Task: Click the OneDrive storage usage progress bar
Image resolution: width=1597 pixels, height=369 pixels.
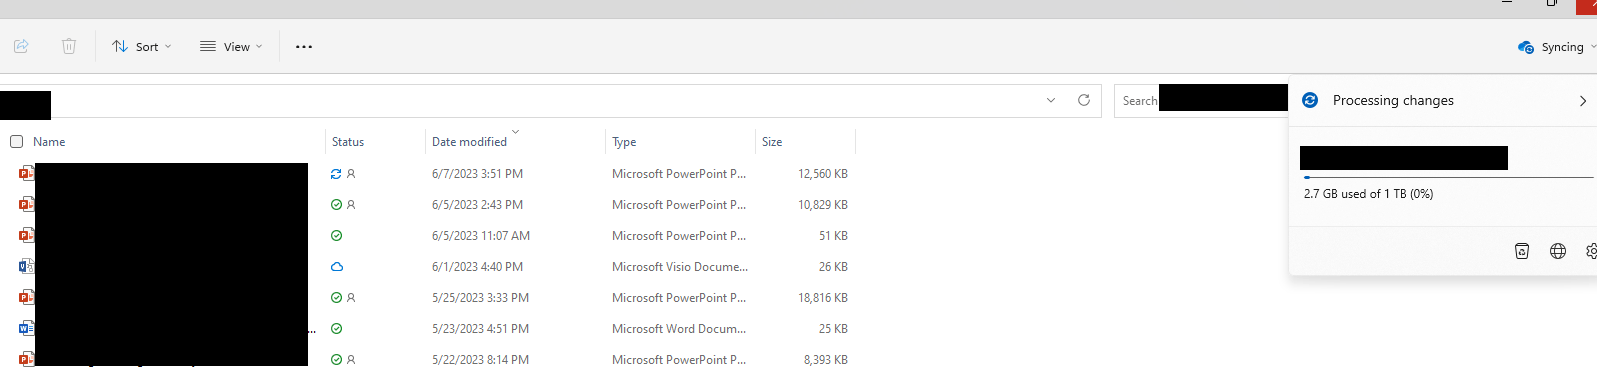Action: (x=1448, y=177)
